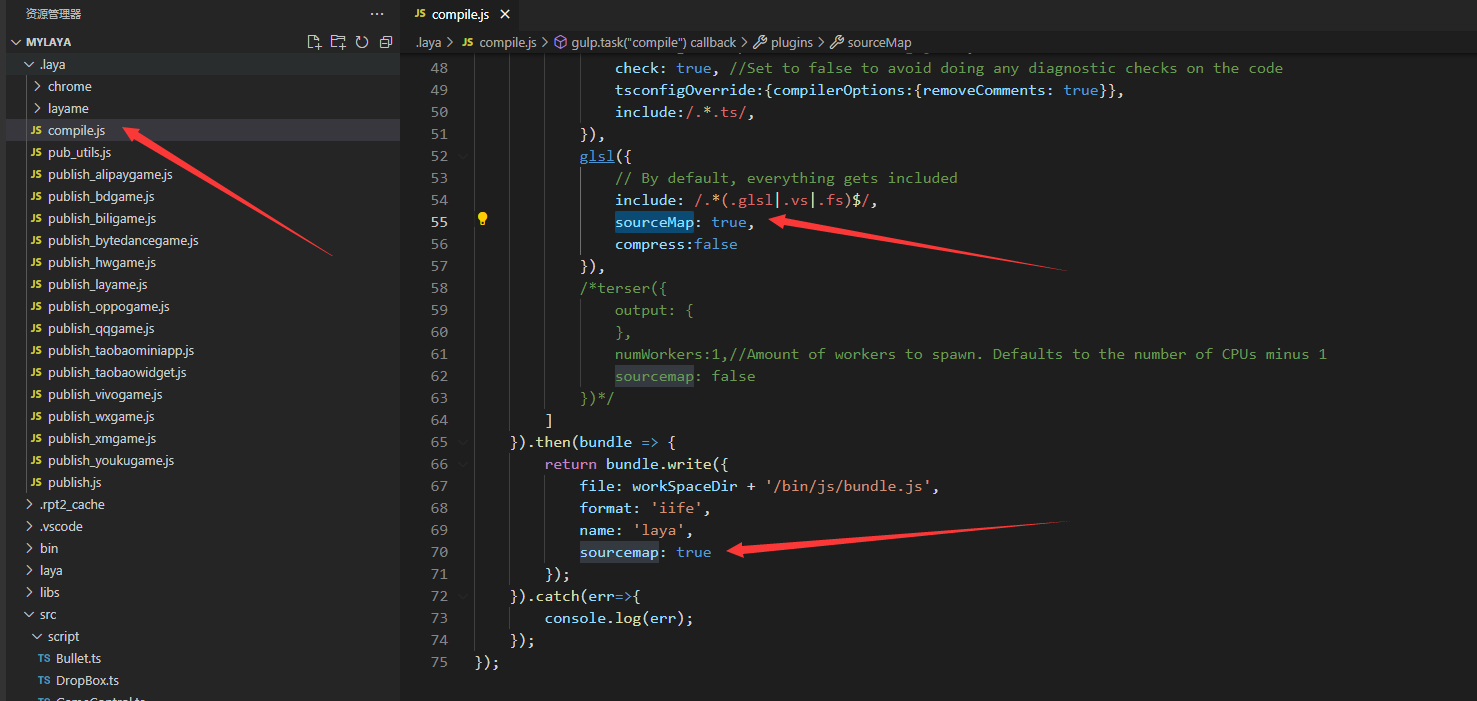Fold bundle.write block at line 66
This screenshot has width=1477, height=701.
[x=462, y=464]
